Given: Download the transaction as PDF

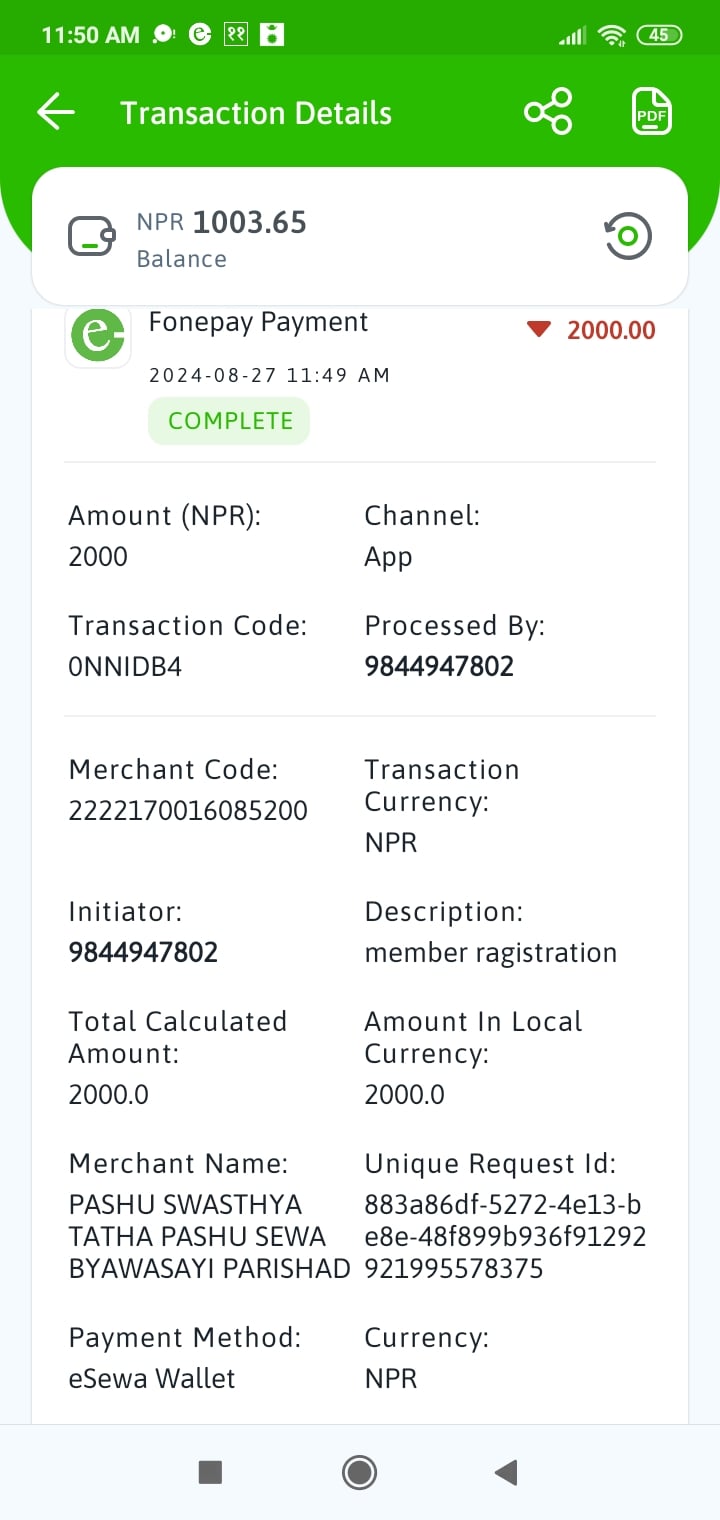Looking at the screenshot, I should [x=652, y=111].
